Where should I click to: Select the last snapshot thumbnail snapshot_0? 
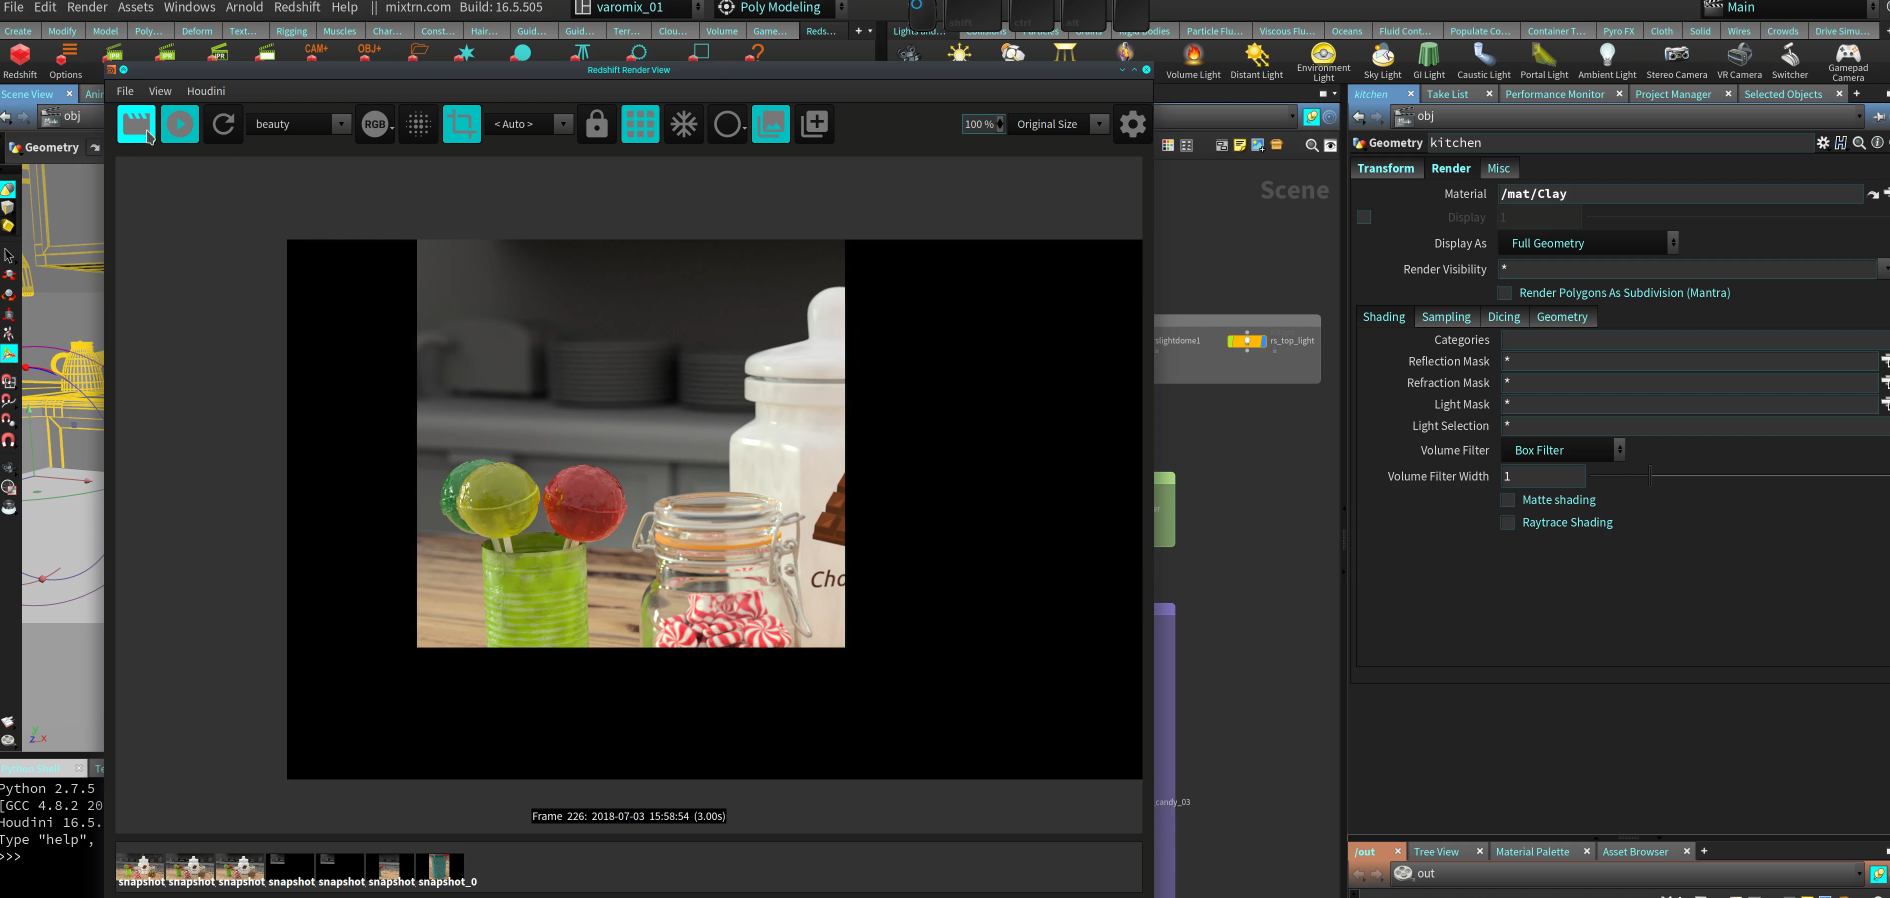point(440,867)
